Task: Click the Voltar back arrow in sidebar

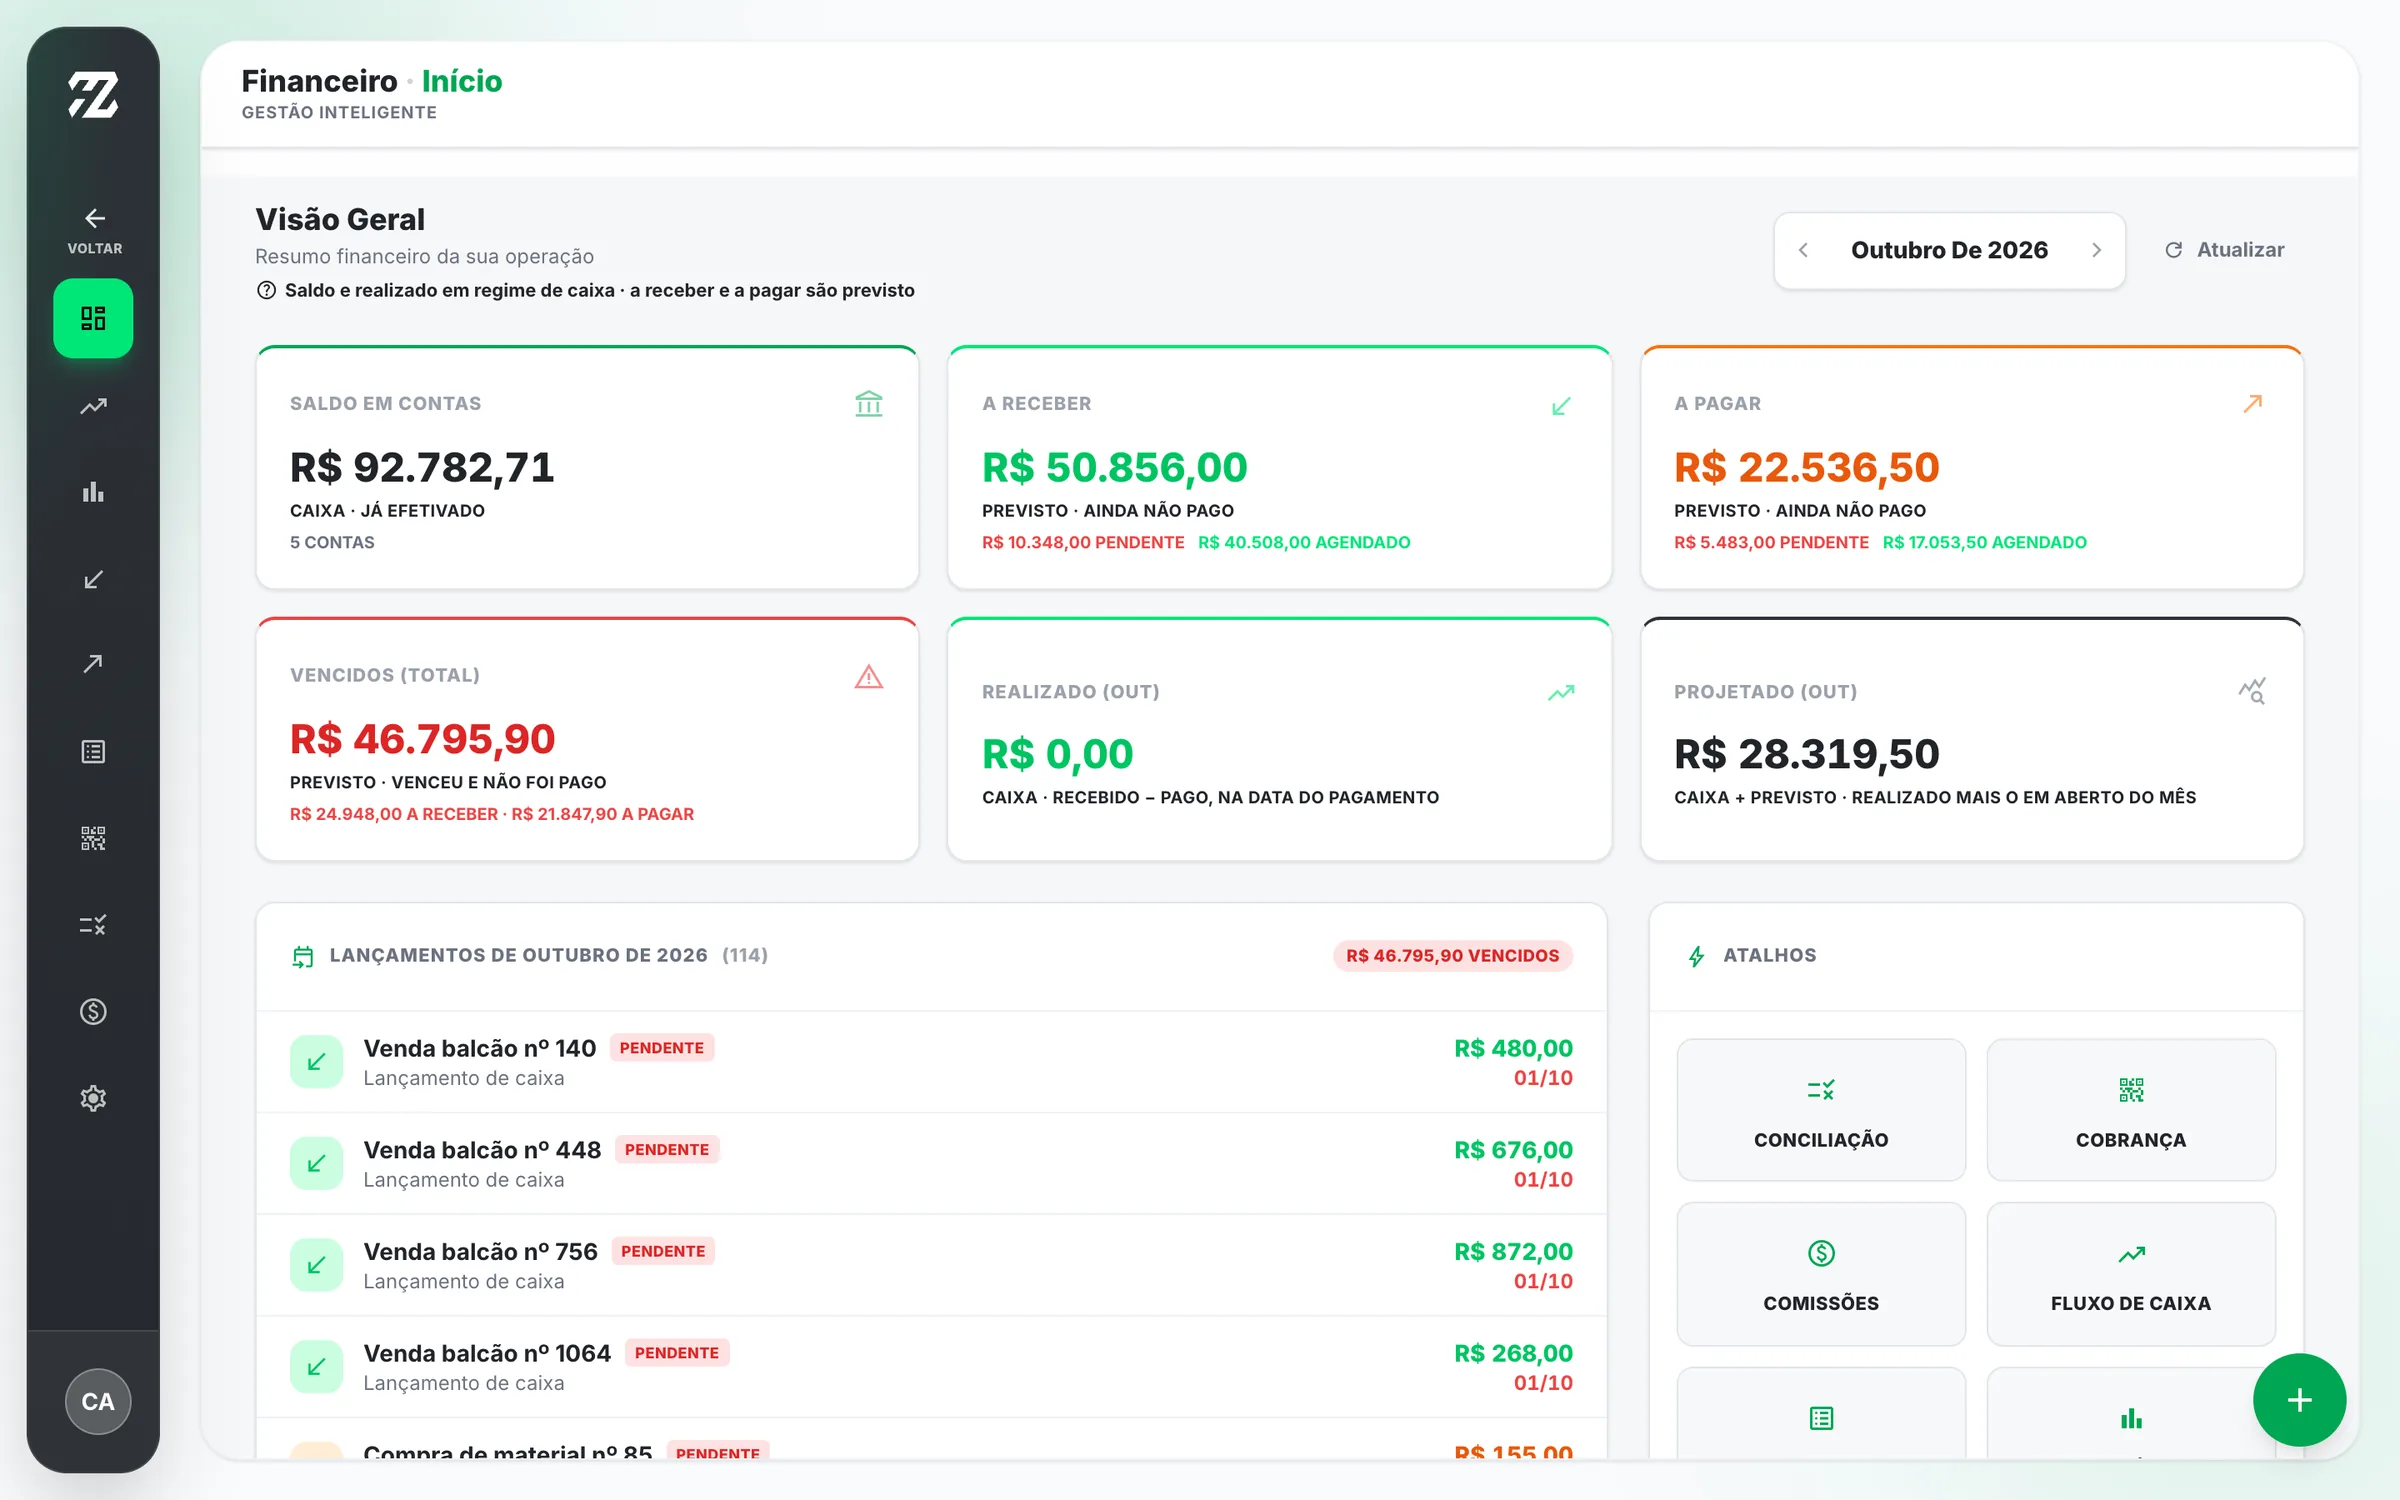Action: point(94,230)
